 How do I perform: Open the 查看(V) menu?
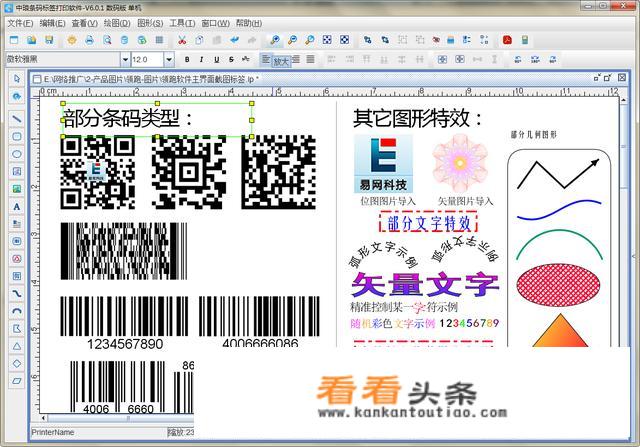click(84, 23)
